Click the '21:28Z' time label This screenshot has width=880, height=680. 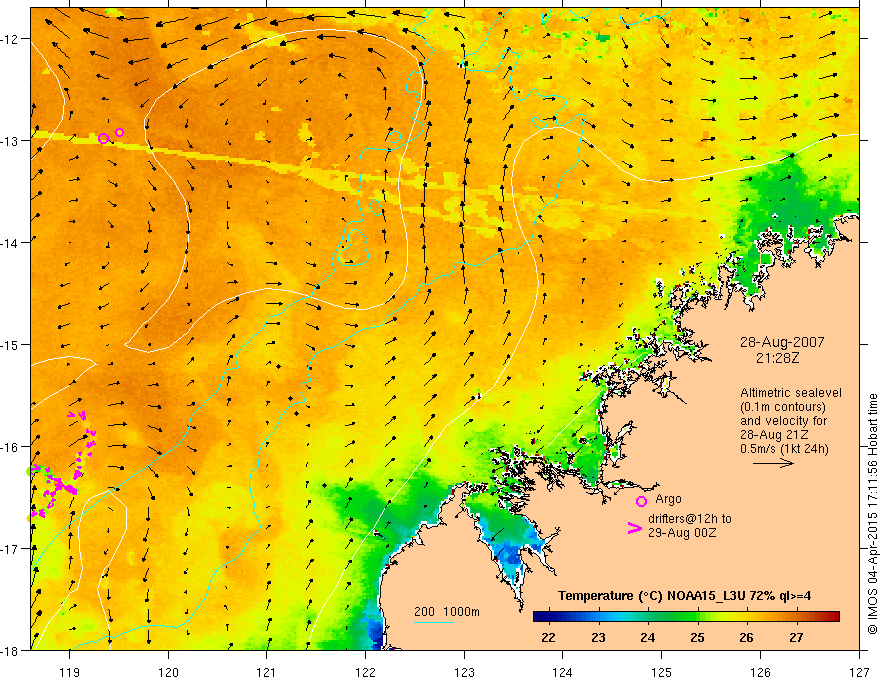click(x=777, y=357)
